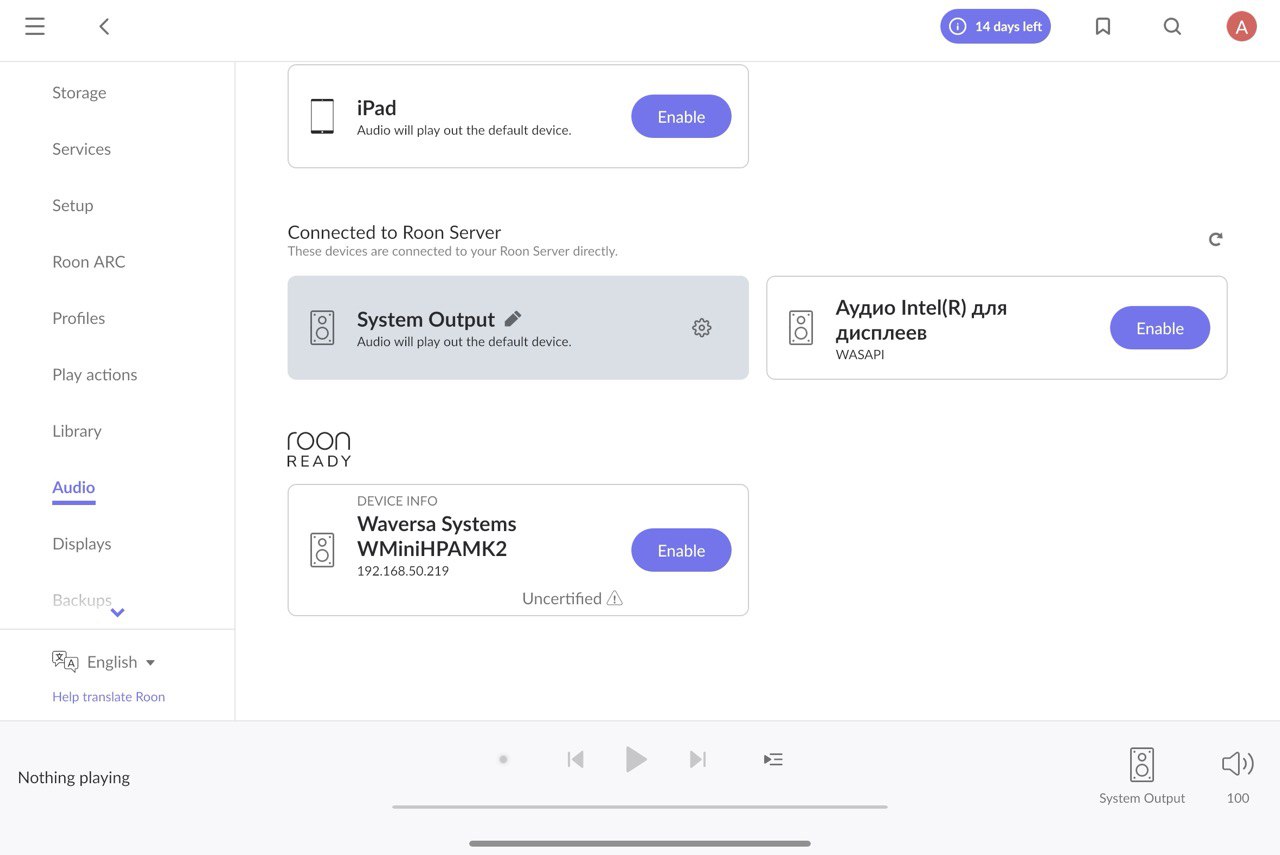Open the play queue icon
The width and height of the screenshot is (1280, 855).
(x=773, y=760)
